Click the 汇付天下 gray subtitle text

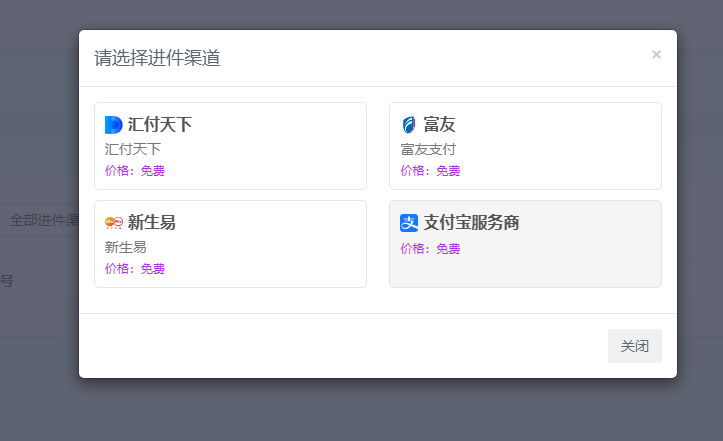coord(133,149)
